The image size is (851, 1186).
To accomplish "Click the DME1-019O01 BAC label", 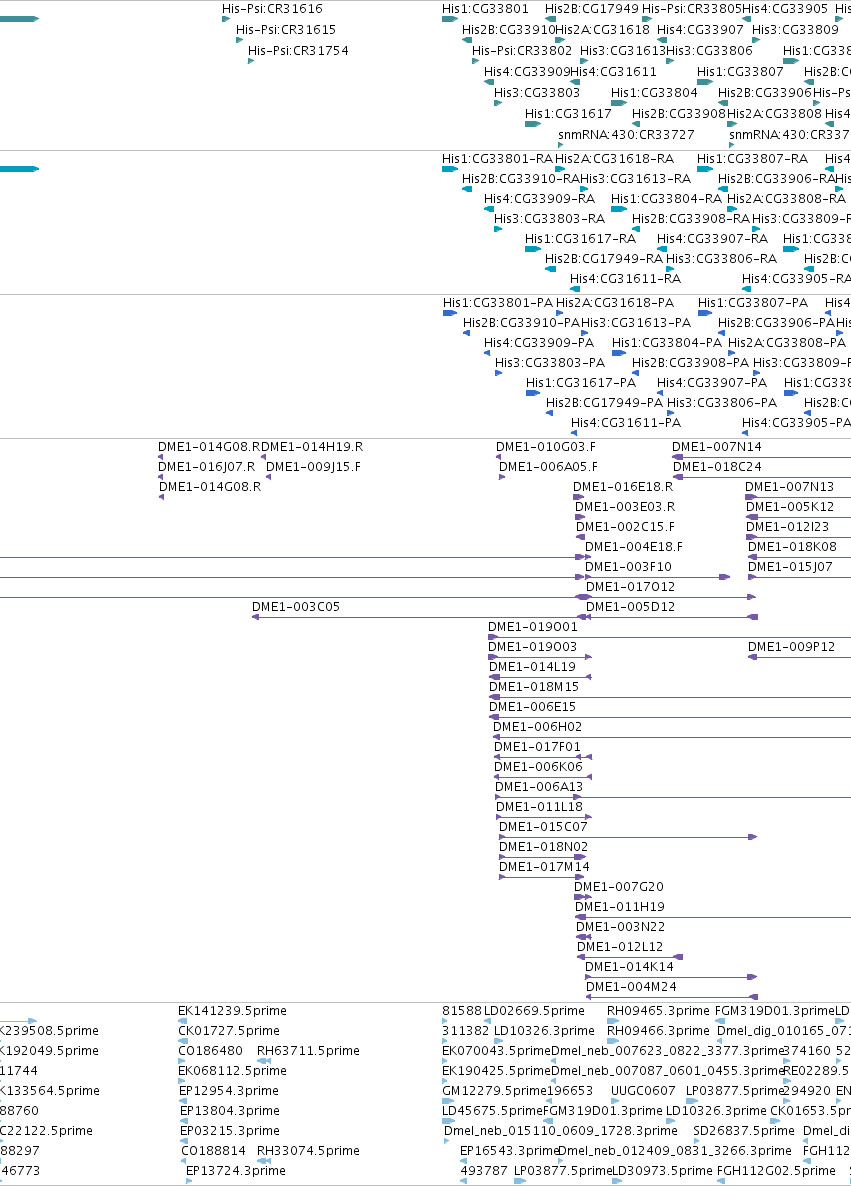I will coord(533,627).
